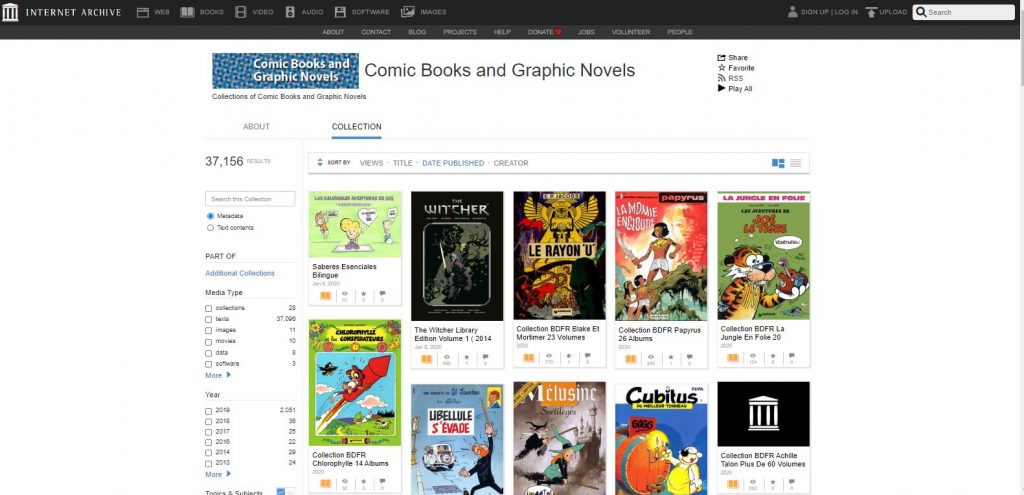Open Le Rayon U cover thumbnail
Screen dimensions: 1024x495
coord(559,255)
